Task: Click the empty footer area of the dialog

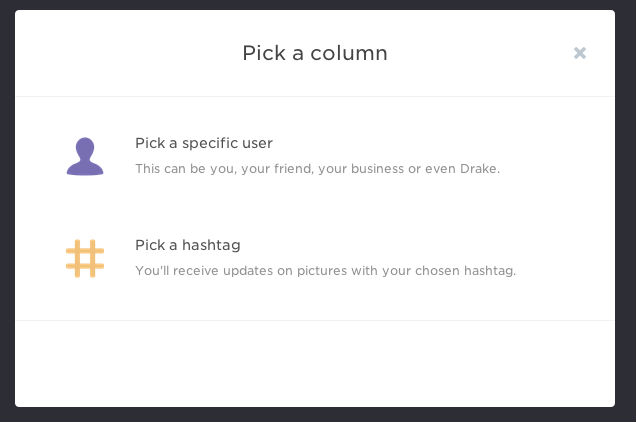Action: tap(315, 363)
